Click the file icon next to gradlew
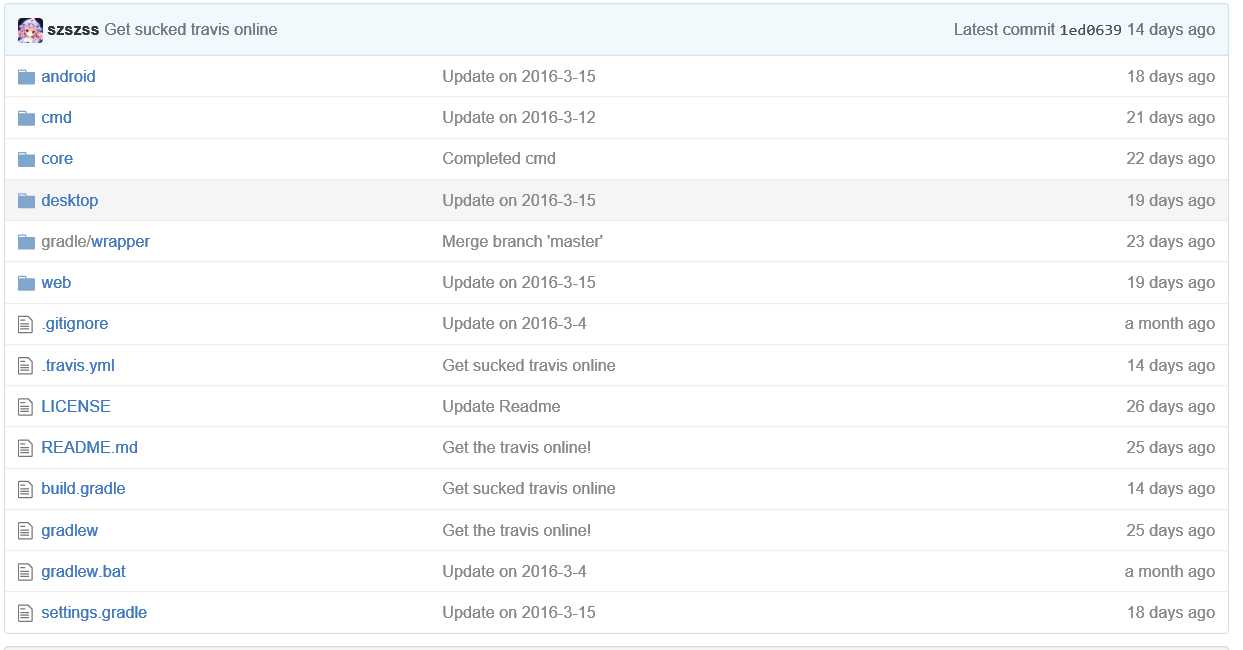Viewport: 1243px width, 650px height. 26,531
